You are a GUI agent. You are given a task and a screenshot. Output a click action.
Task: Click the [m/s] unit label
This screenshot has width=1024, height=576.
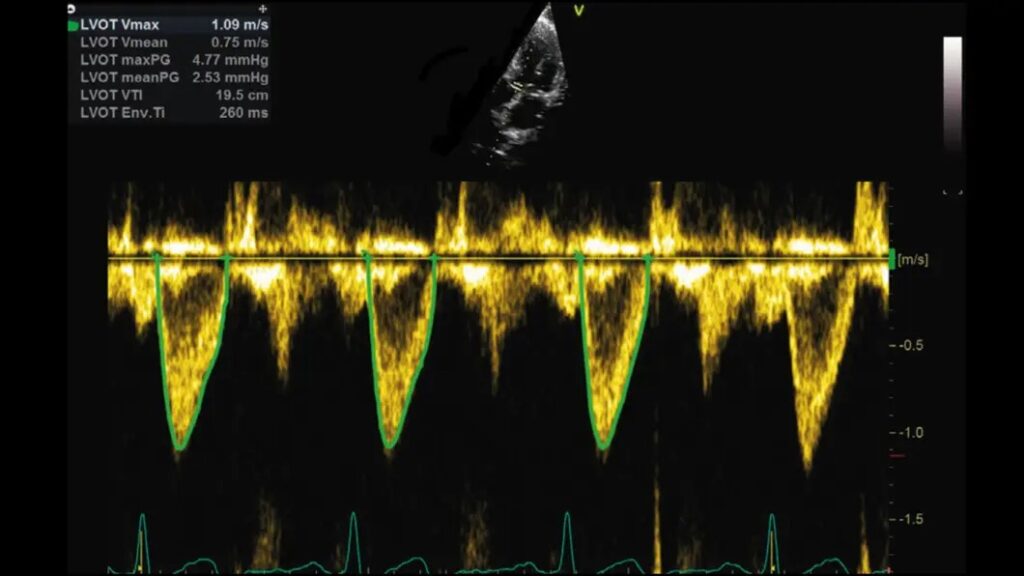pyautogui.click(x=913, y=259)
